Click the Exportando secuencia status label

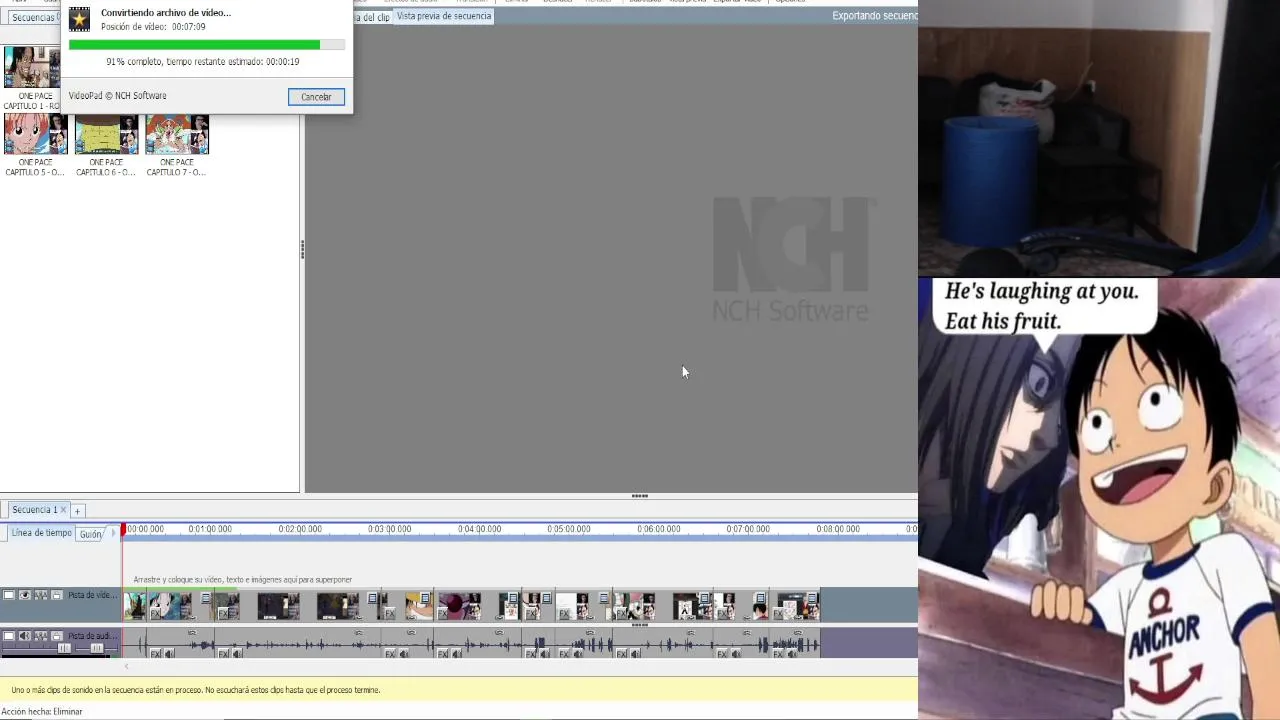click(x=874, y=16)
